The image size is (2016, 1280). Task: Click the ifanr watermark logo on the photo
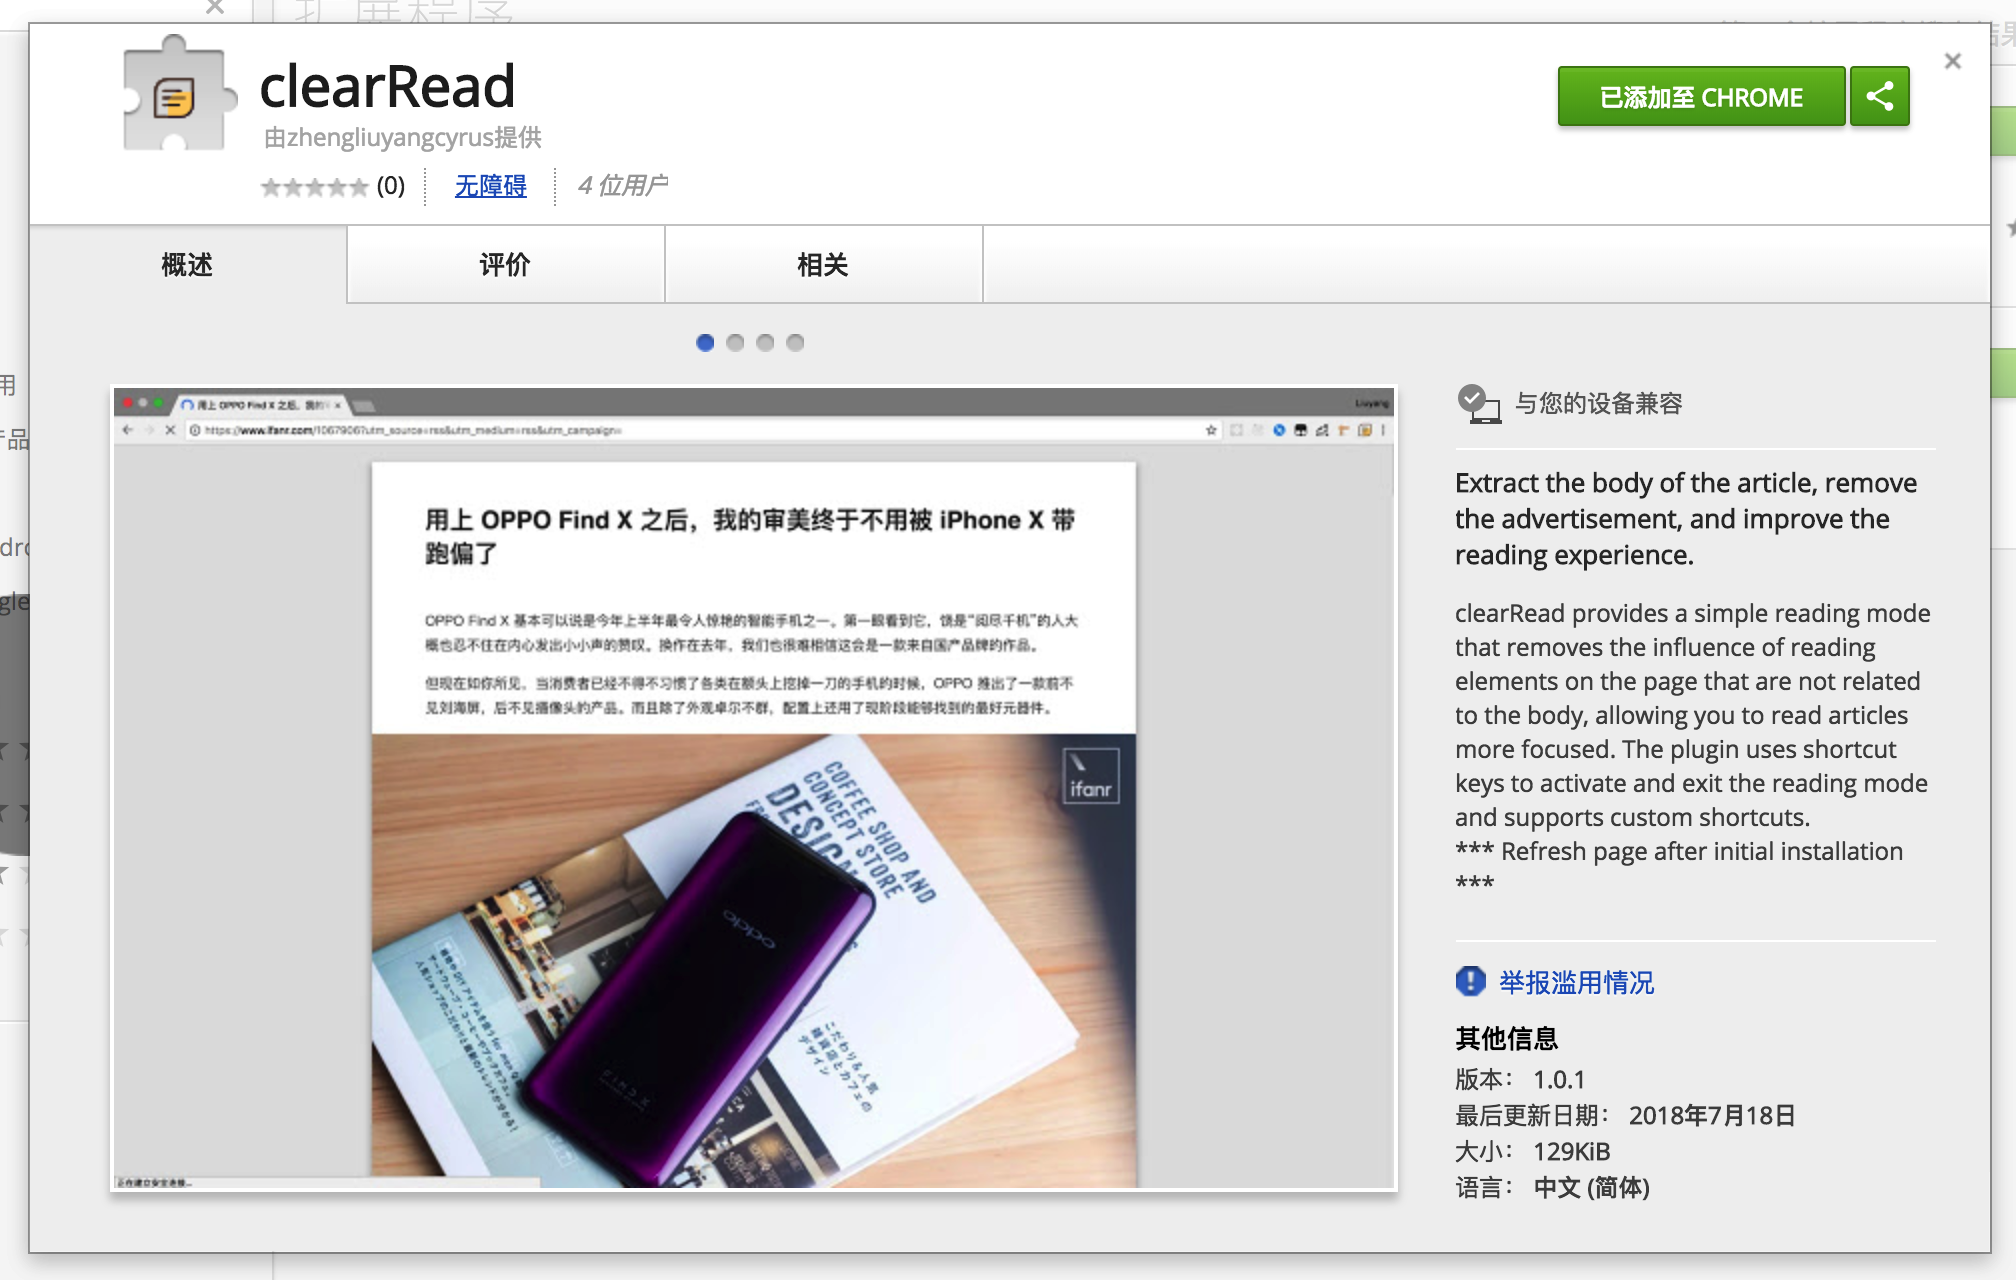coord(1090,777)
